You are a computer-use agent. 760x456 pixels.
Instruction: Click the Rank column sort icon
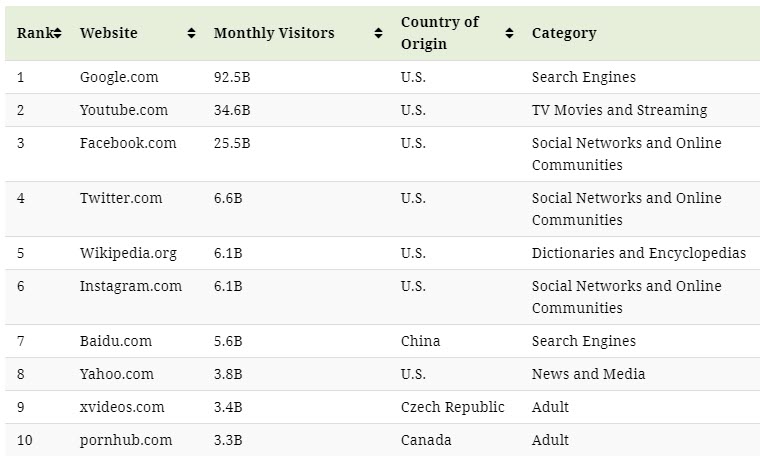58,33
